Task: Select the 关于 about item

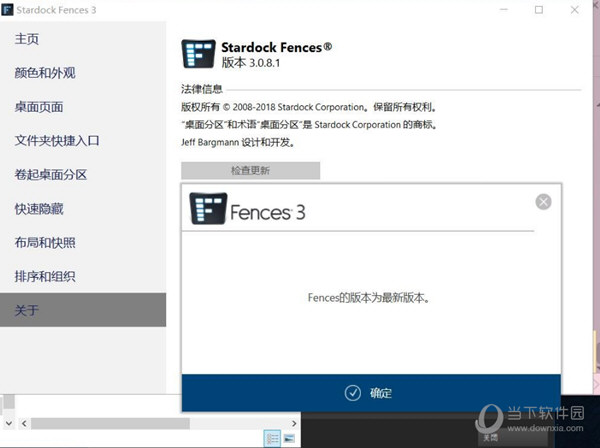Action: (x=83, y=310)
